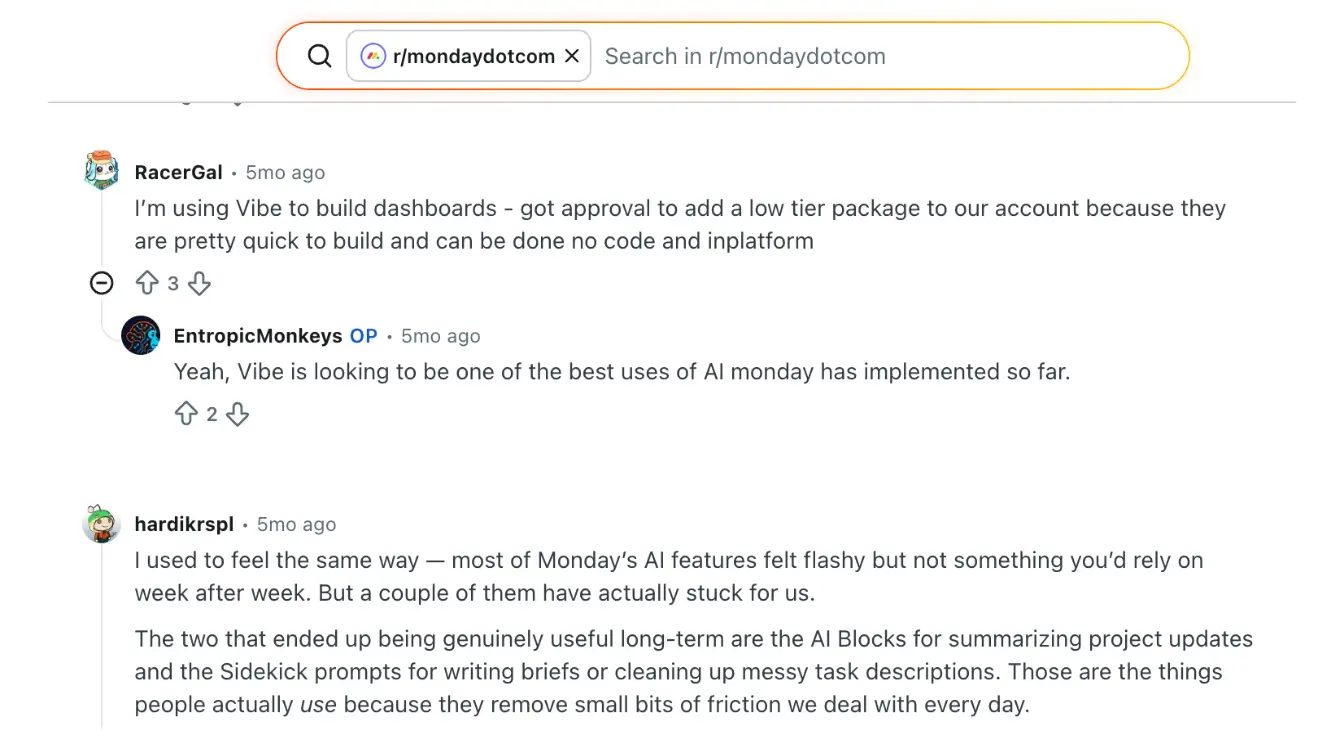Screen dimensions: 1330x746
Task: Click EntropicMonkeys' profile avatar
Action: pos(141,335)
